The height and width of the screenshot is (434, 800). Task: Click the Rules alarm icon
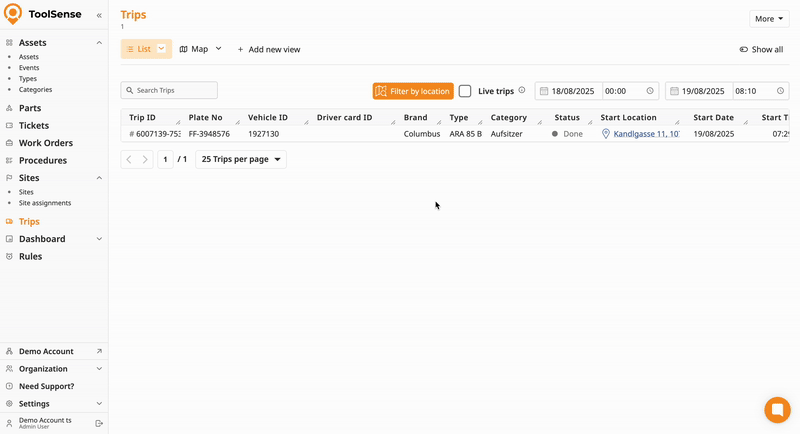tap(9, 257)
